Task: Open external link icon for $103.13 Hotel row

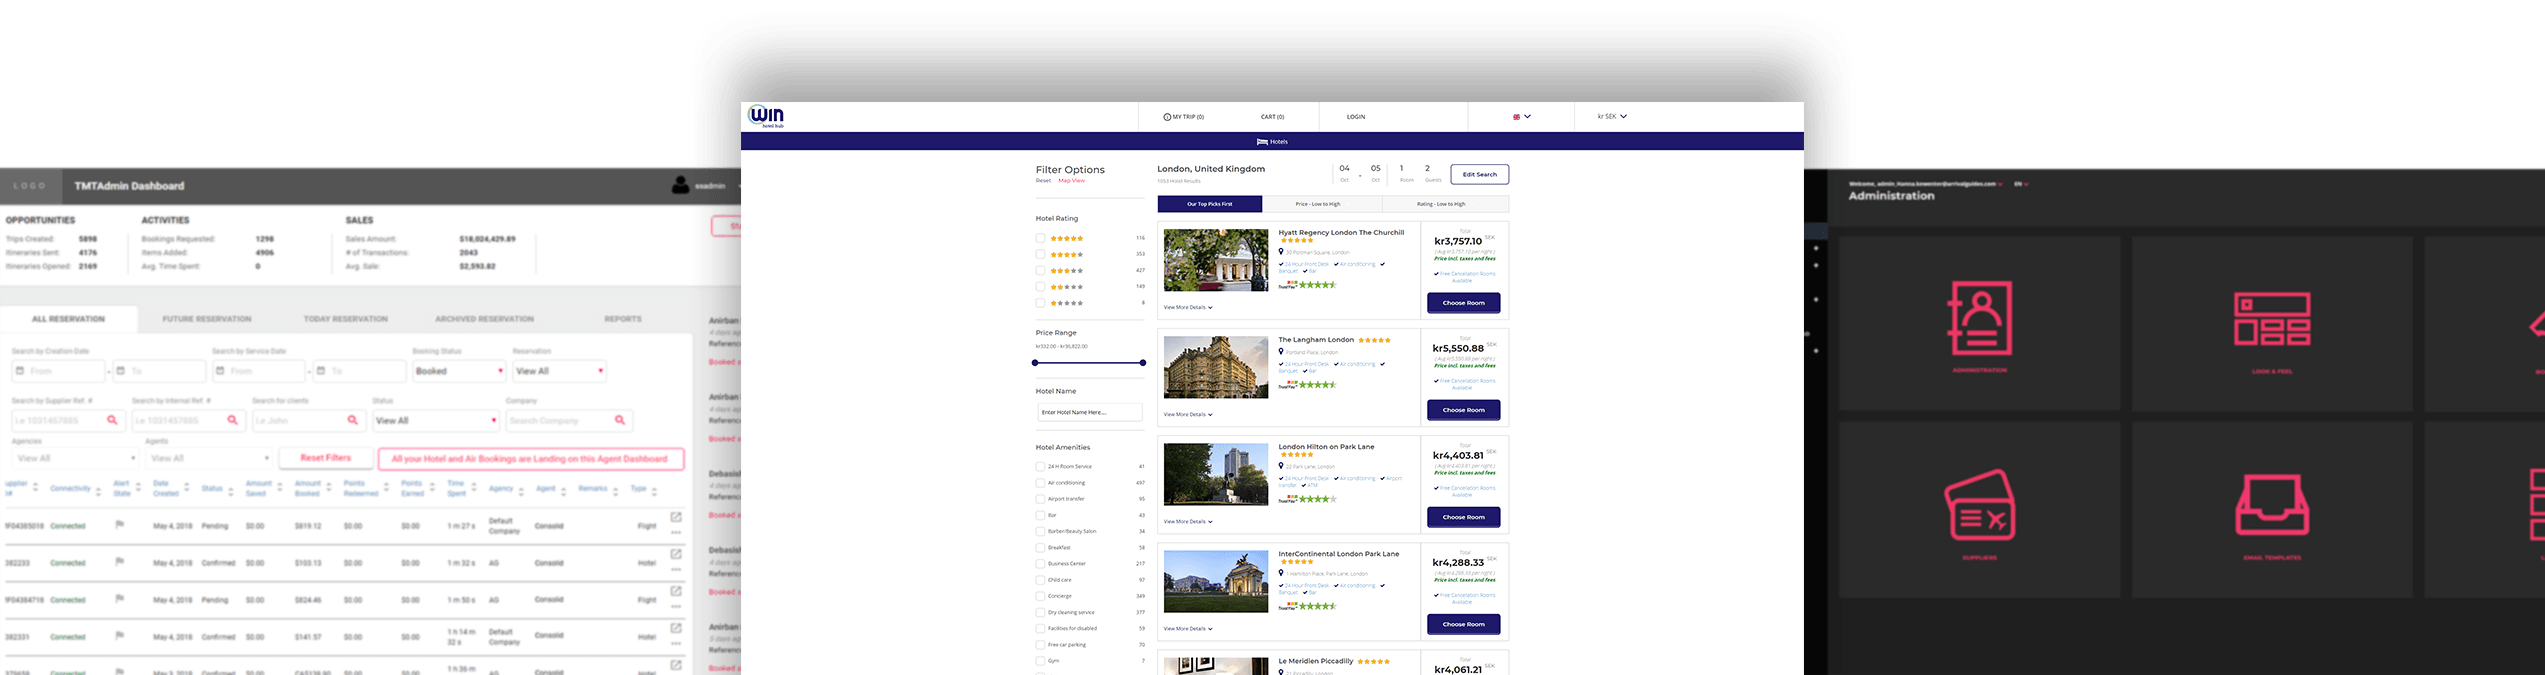Action: pos(676,554)
